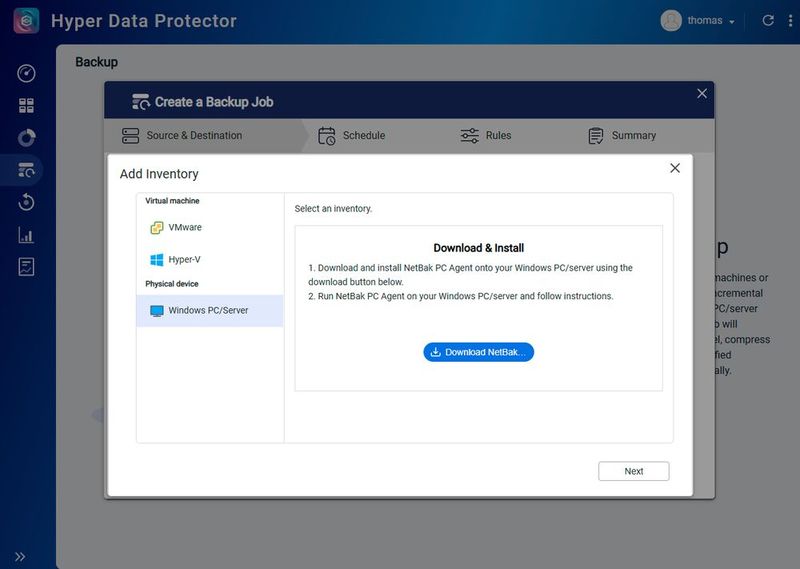Click the Virtual machine section label
Image resolution: width=800 pixels, height=569 pixels.
click(172, 201)
